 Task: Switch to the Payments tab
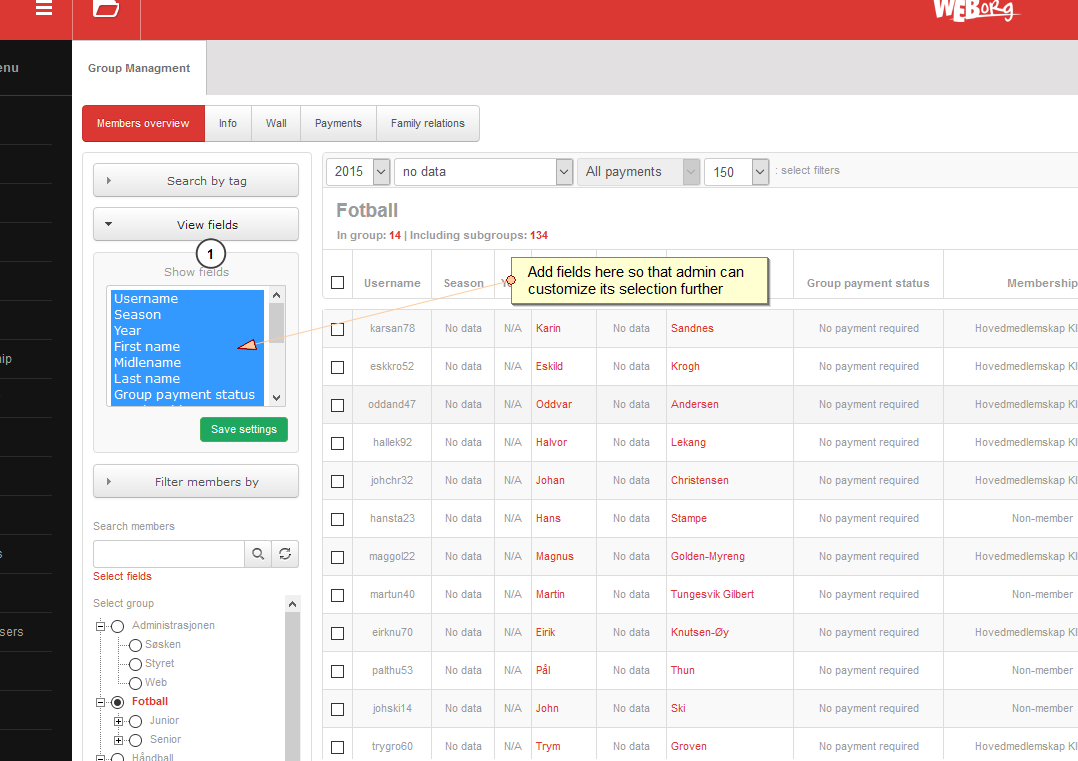pyautogui.click(x=338, y=124)
